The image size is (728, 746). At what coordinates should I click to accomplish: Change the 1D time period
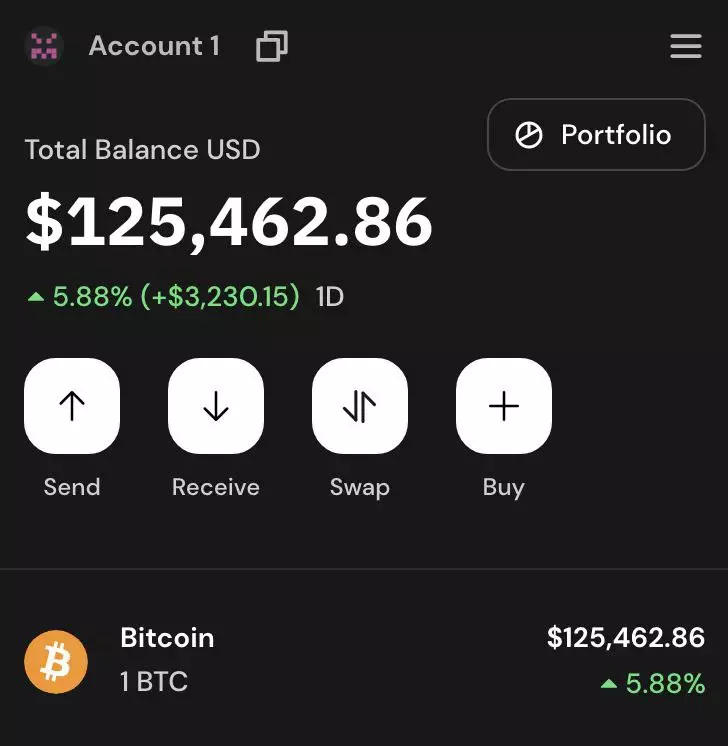tap(330, 296)
